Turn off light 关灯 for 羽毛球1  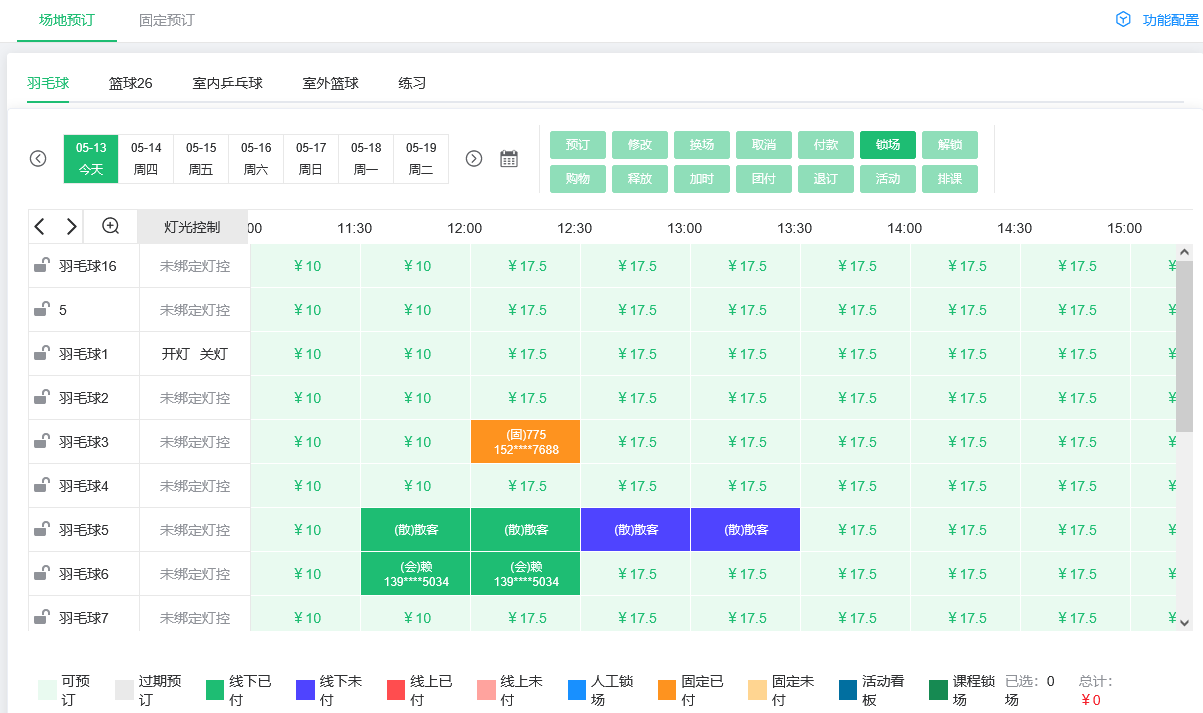click(x=213, y=354)
